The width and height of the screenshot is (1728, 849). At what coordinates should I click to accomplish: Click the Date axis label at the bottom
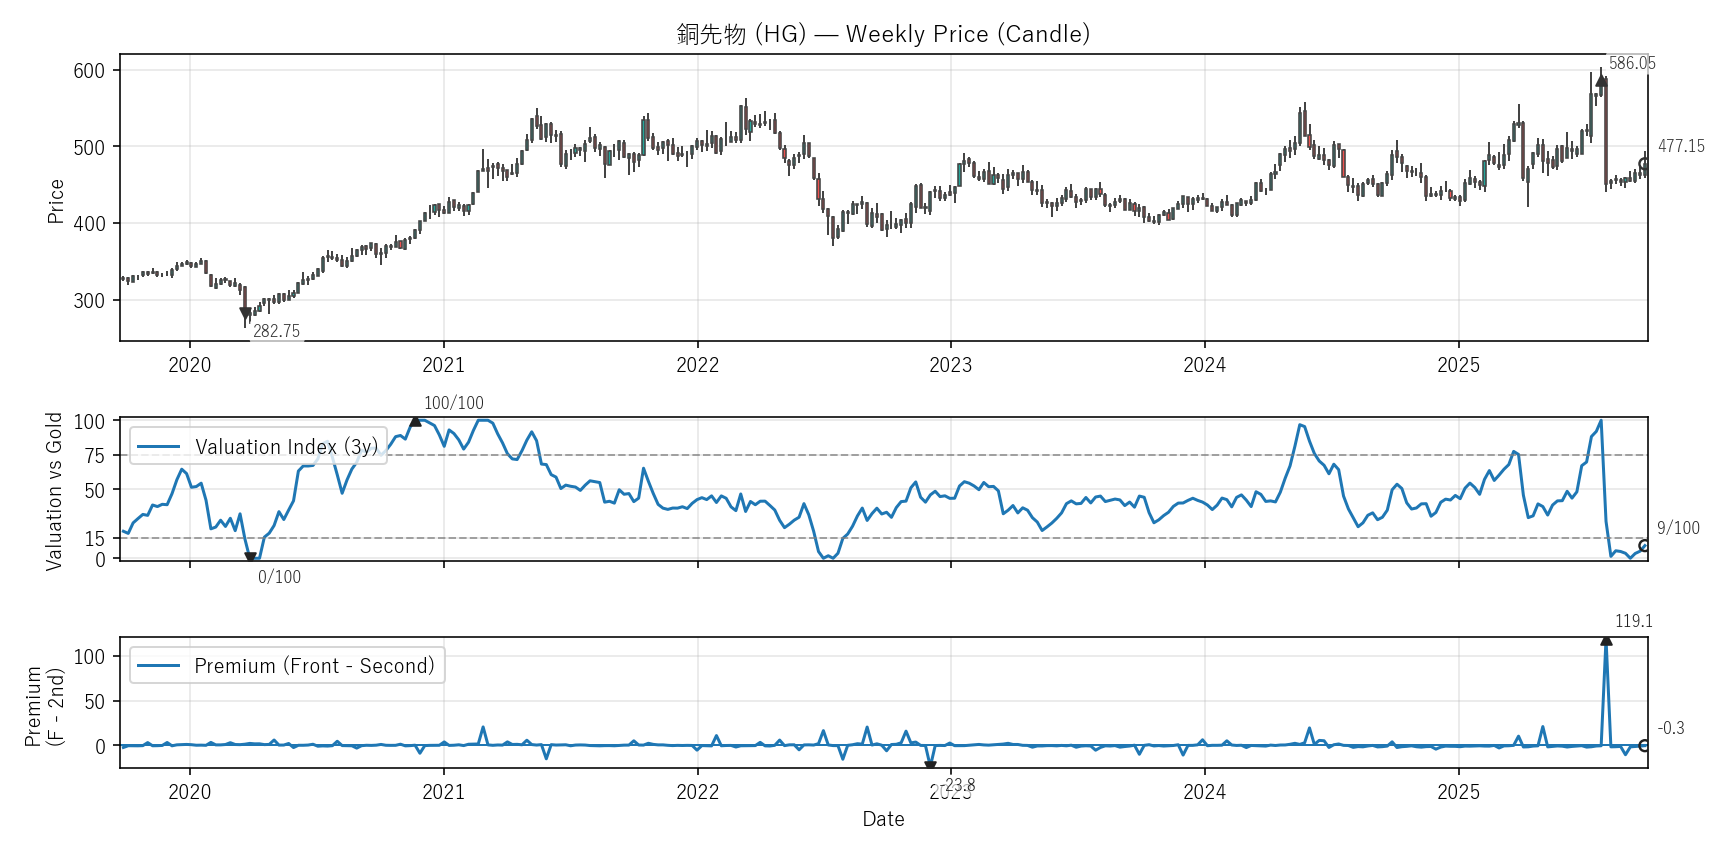coord(883,819)
